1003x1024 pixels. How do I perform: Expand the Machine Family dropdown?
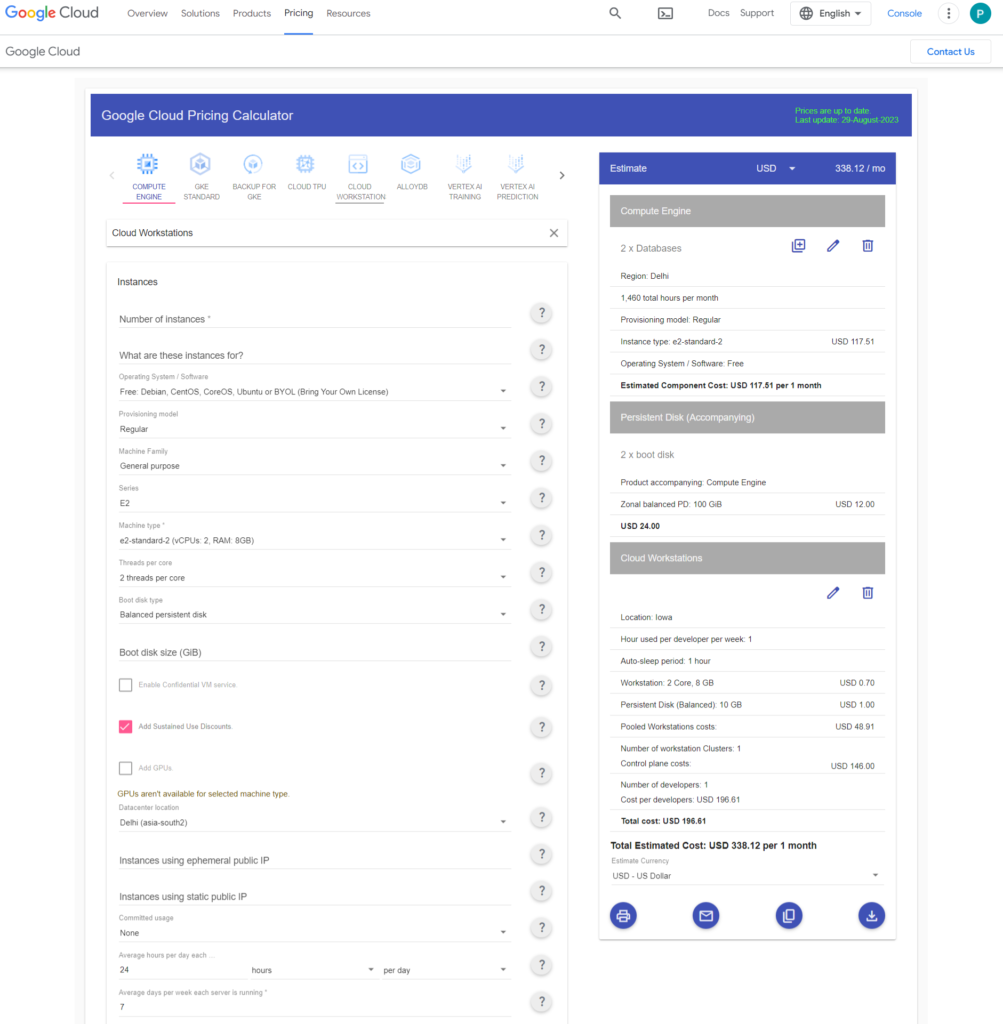(314, 466)
